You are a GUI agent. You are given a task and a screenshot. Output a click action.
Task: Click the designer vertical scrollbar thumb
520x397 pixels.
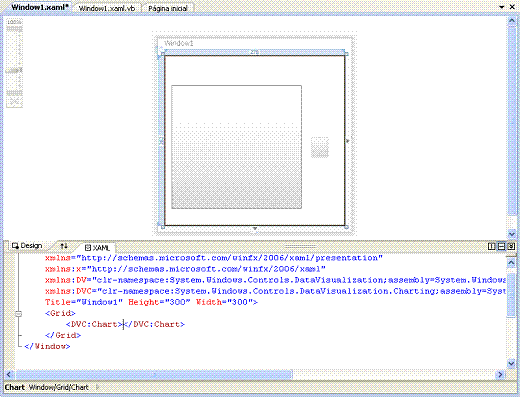512,120
